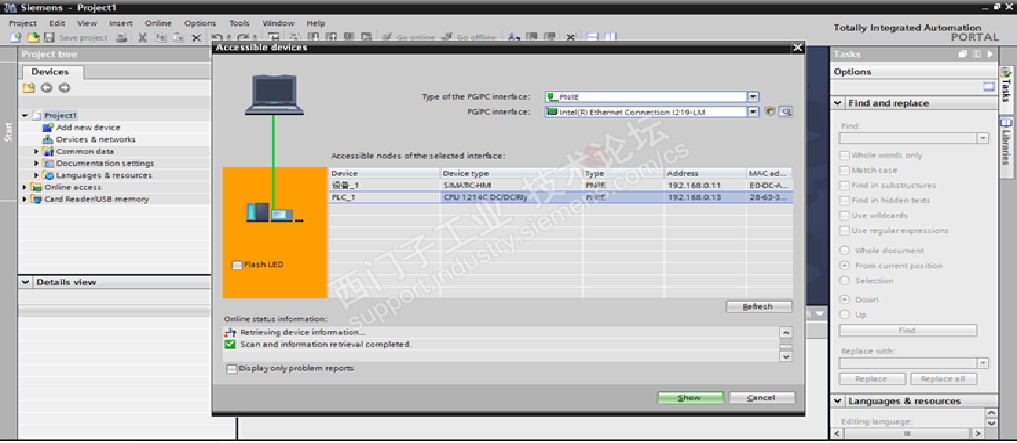Click the laptop PG/PC graphic
Screen dimensions: 1017x443
(x=274, y=95)
